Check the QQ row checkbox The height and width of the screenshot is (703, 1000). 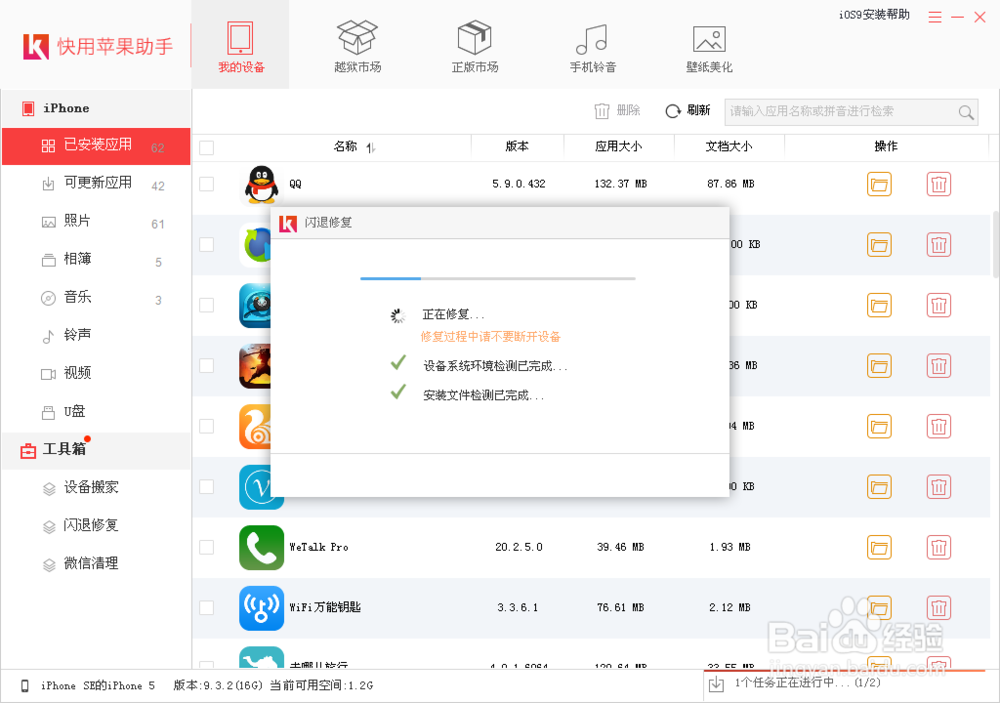coord(206,184)
